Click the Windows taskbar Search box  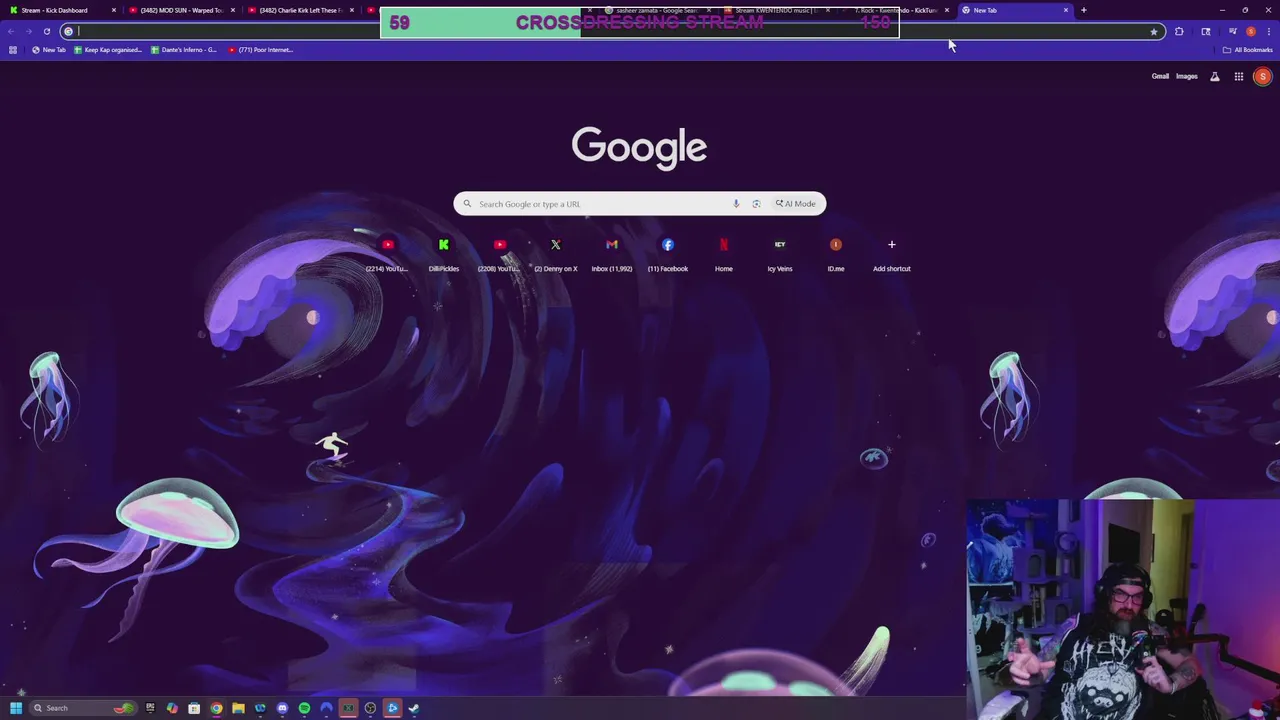[x=83, y=708]
